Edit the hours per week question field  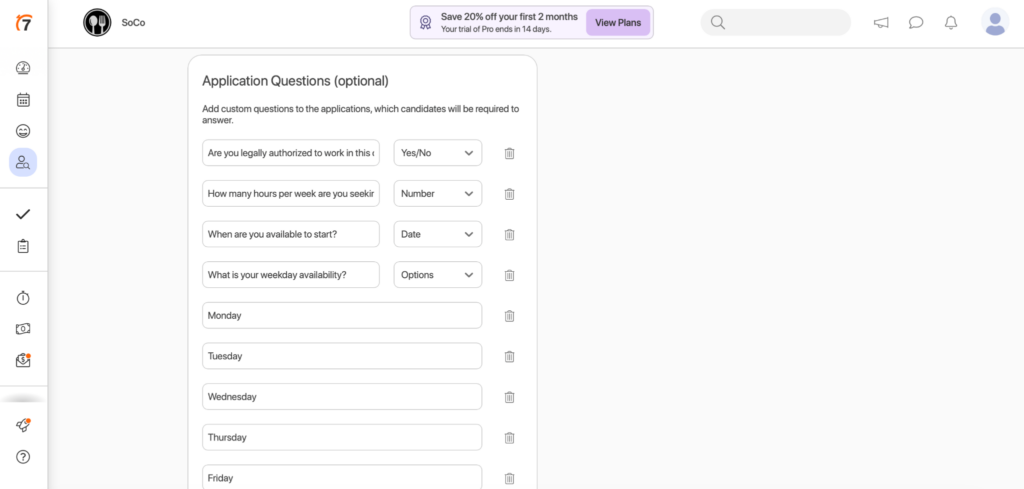291,193
